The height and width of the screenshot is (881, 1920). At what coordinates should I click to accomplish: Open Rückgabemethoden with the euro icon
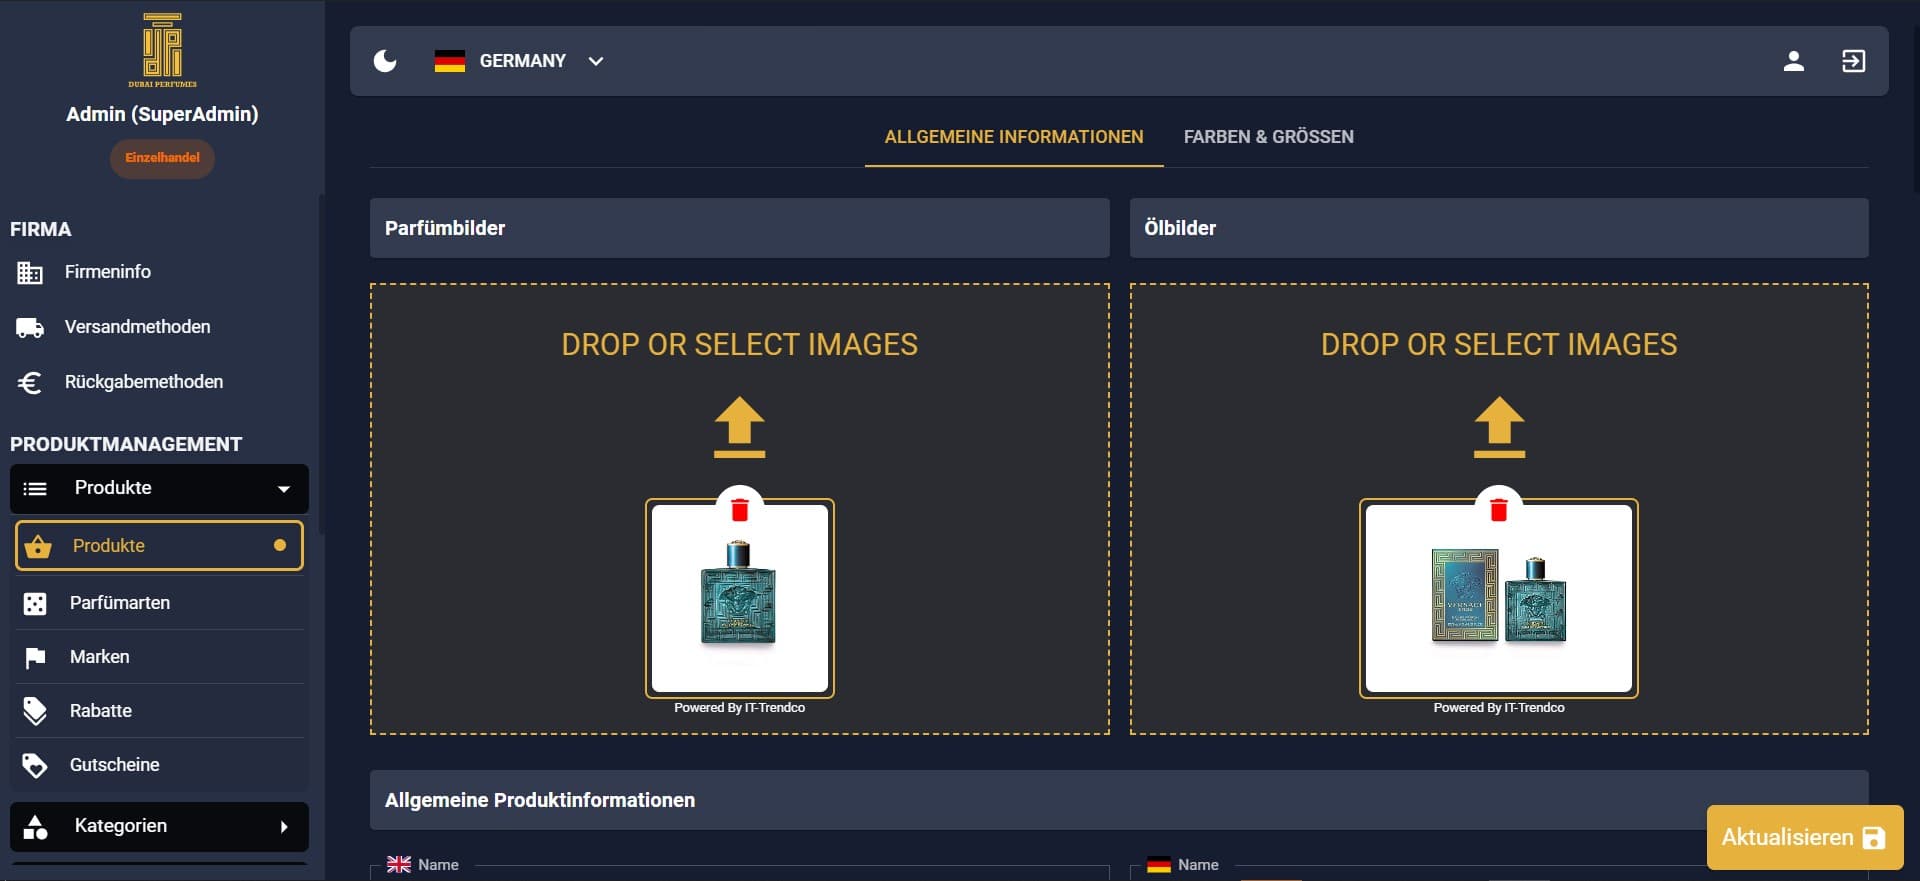pos(143,382)
